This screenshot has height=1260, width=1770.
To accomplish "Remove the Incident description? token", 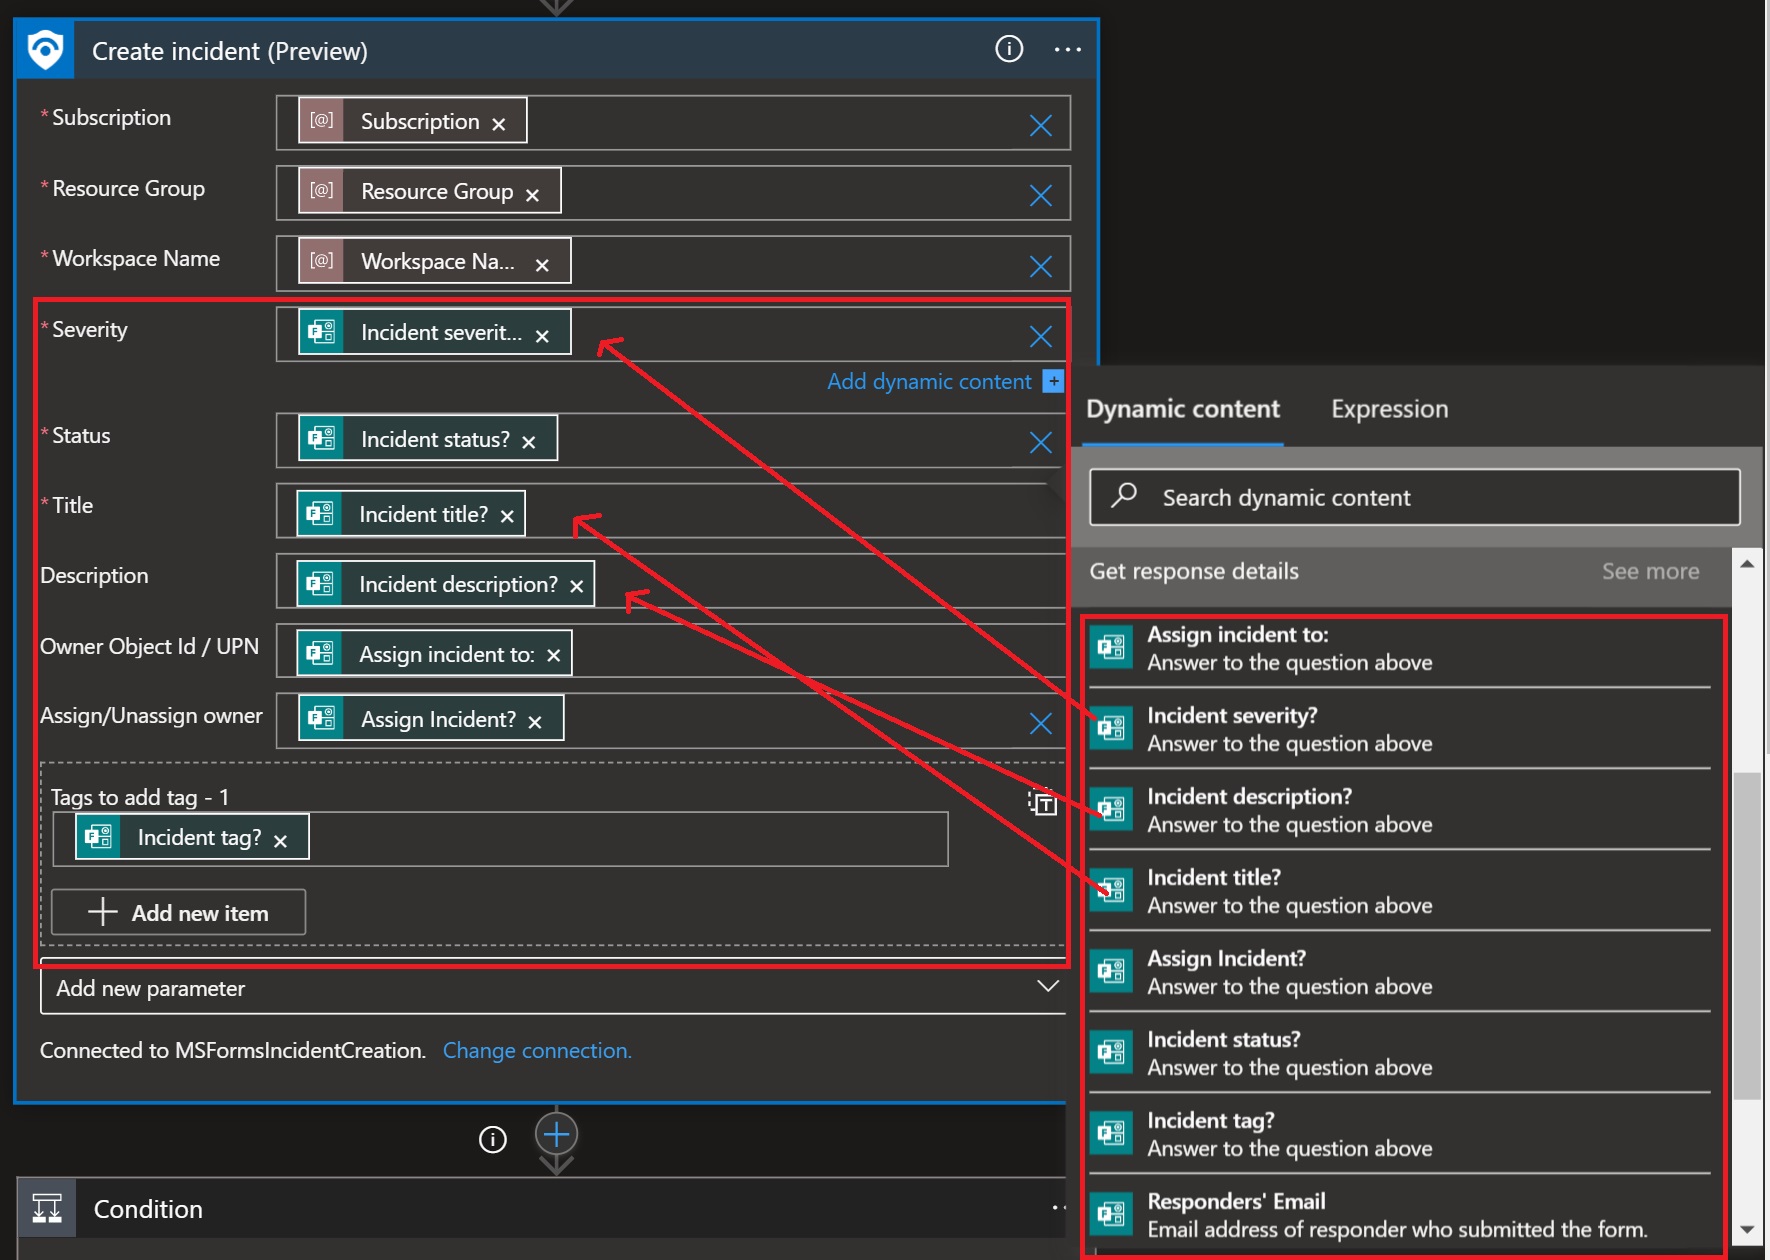I will coord(577,586).
